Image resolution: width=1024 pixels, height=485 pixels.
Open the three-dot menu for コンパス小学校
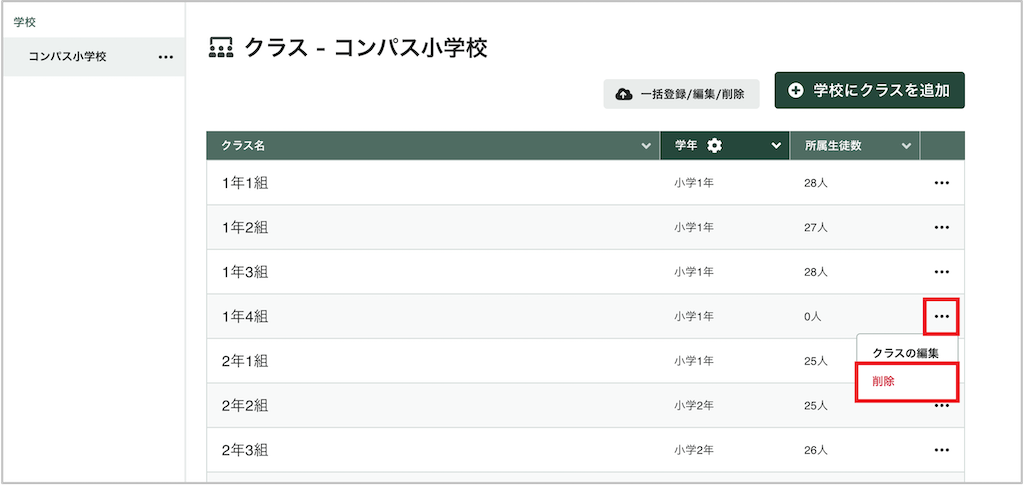click(x=166, y=57)
